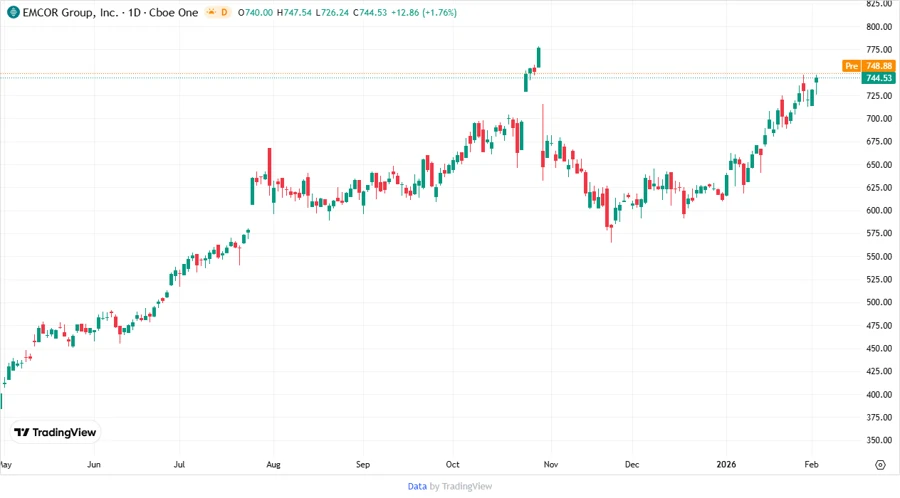
Task: Click the Oct label on time axis
Action: pos(452,464)
